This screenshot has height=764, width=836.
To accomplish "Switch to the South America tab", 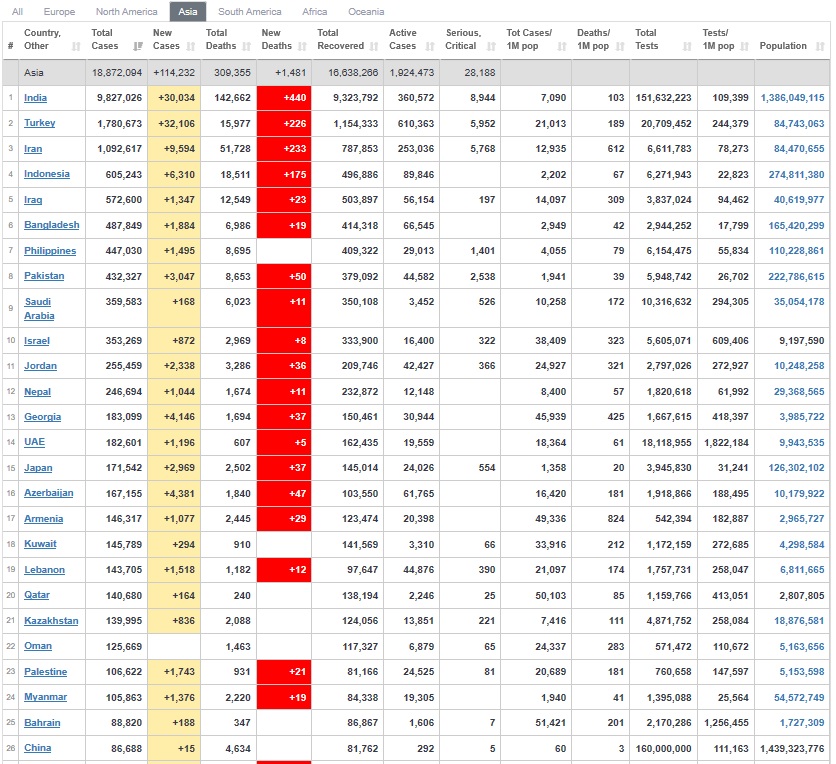I will [250, 12].
